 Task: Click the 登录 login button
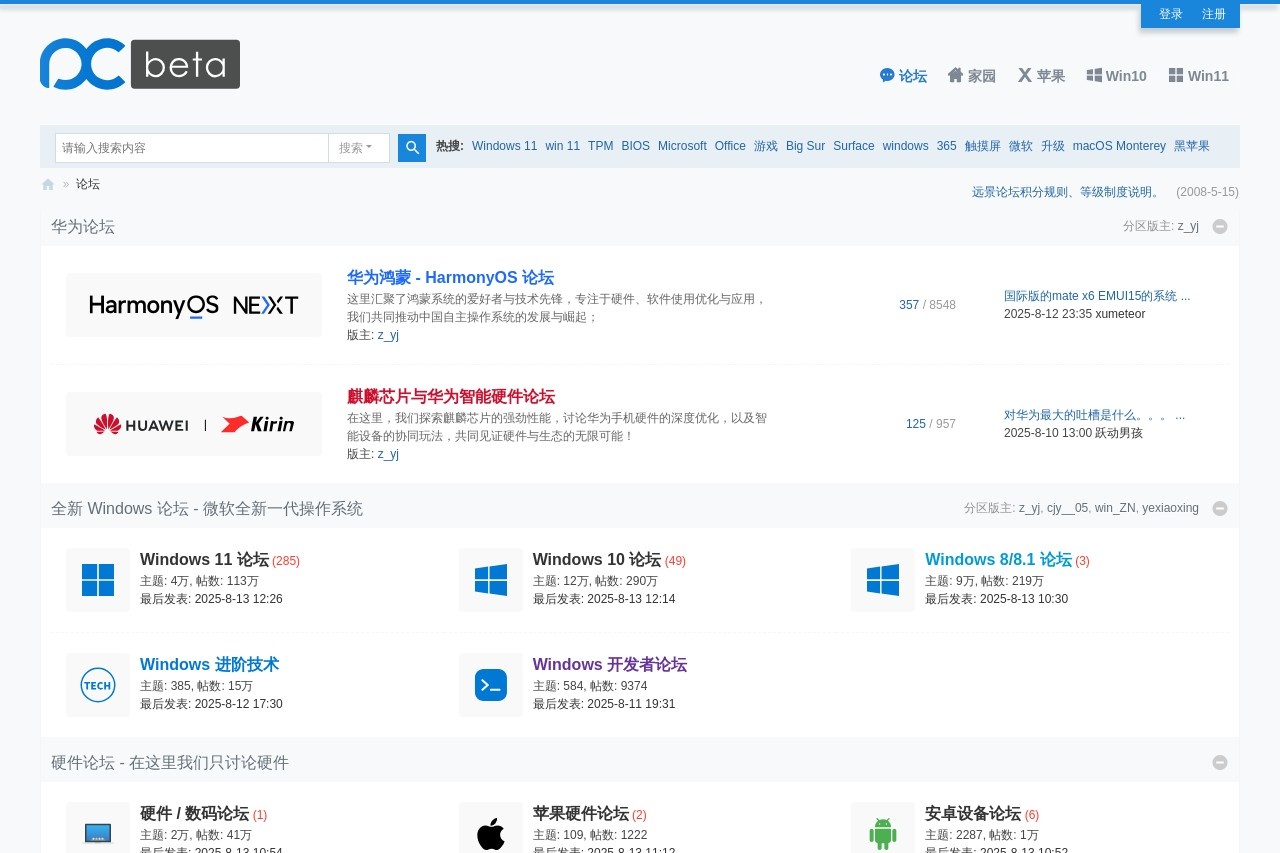point(1171,14)
